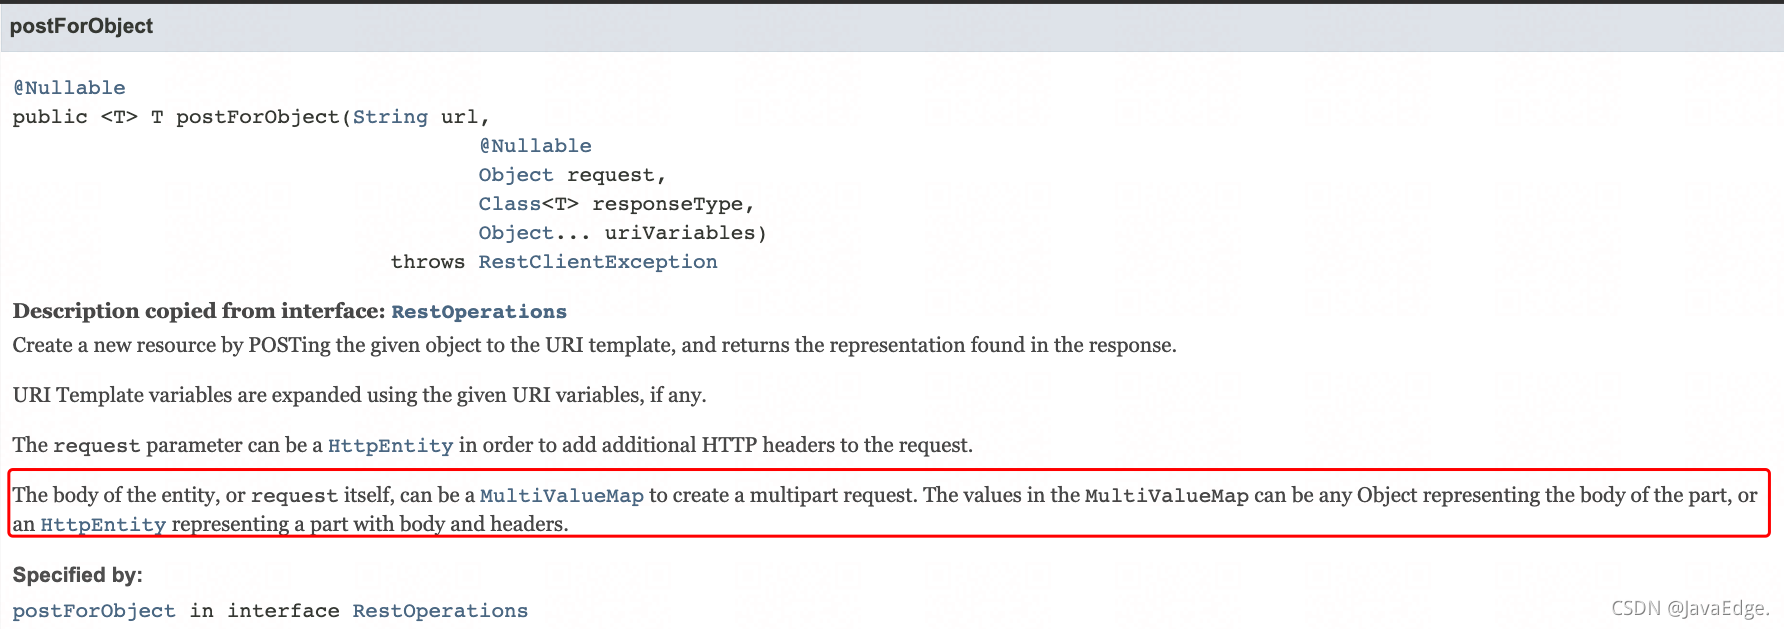Open the MultiValueMap link
This screenshot has height=629, width=1784.
point(562,496)
